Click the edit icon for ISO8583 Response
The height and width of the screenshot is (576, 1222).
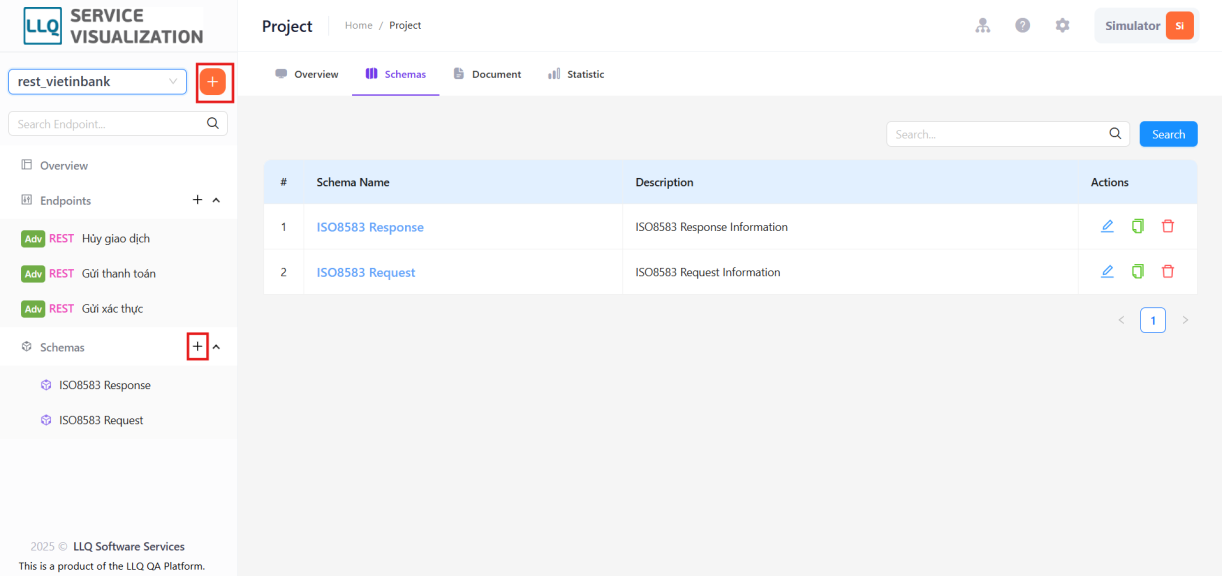coord(1107,226)
